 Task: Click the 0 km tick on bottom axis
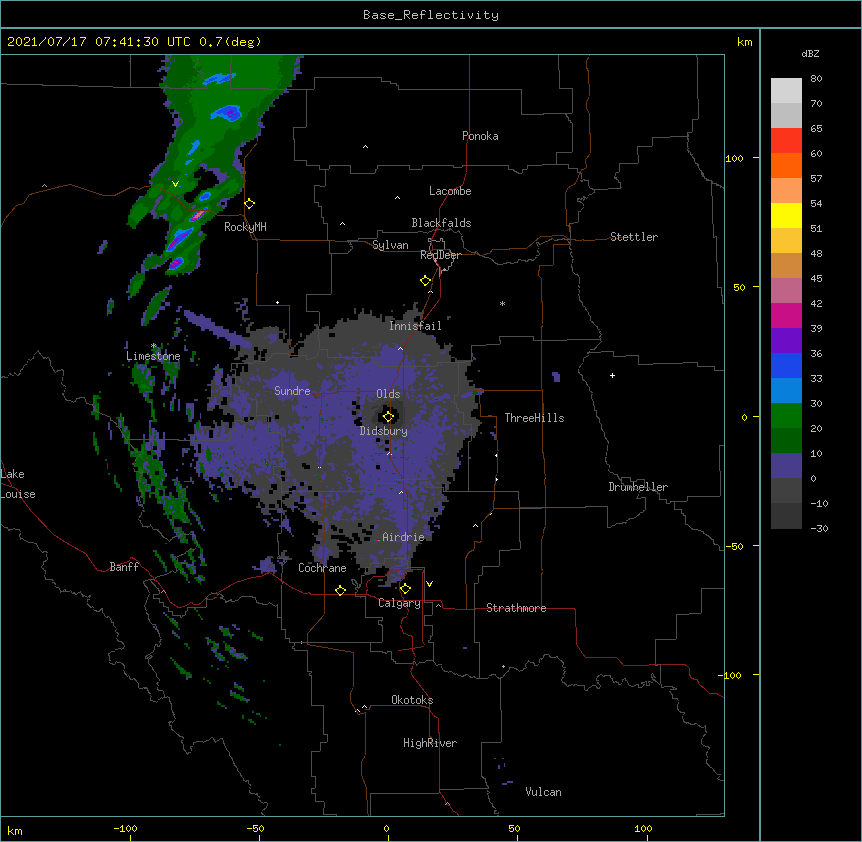point(386,828)
